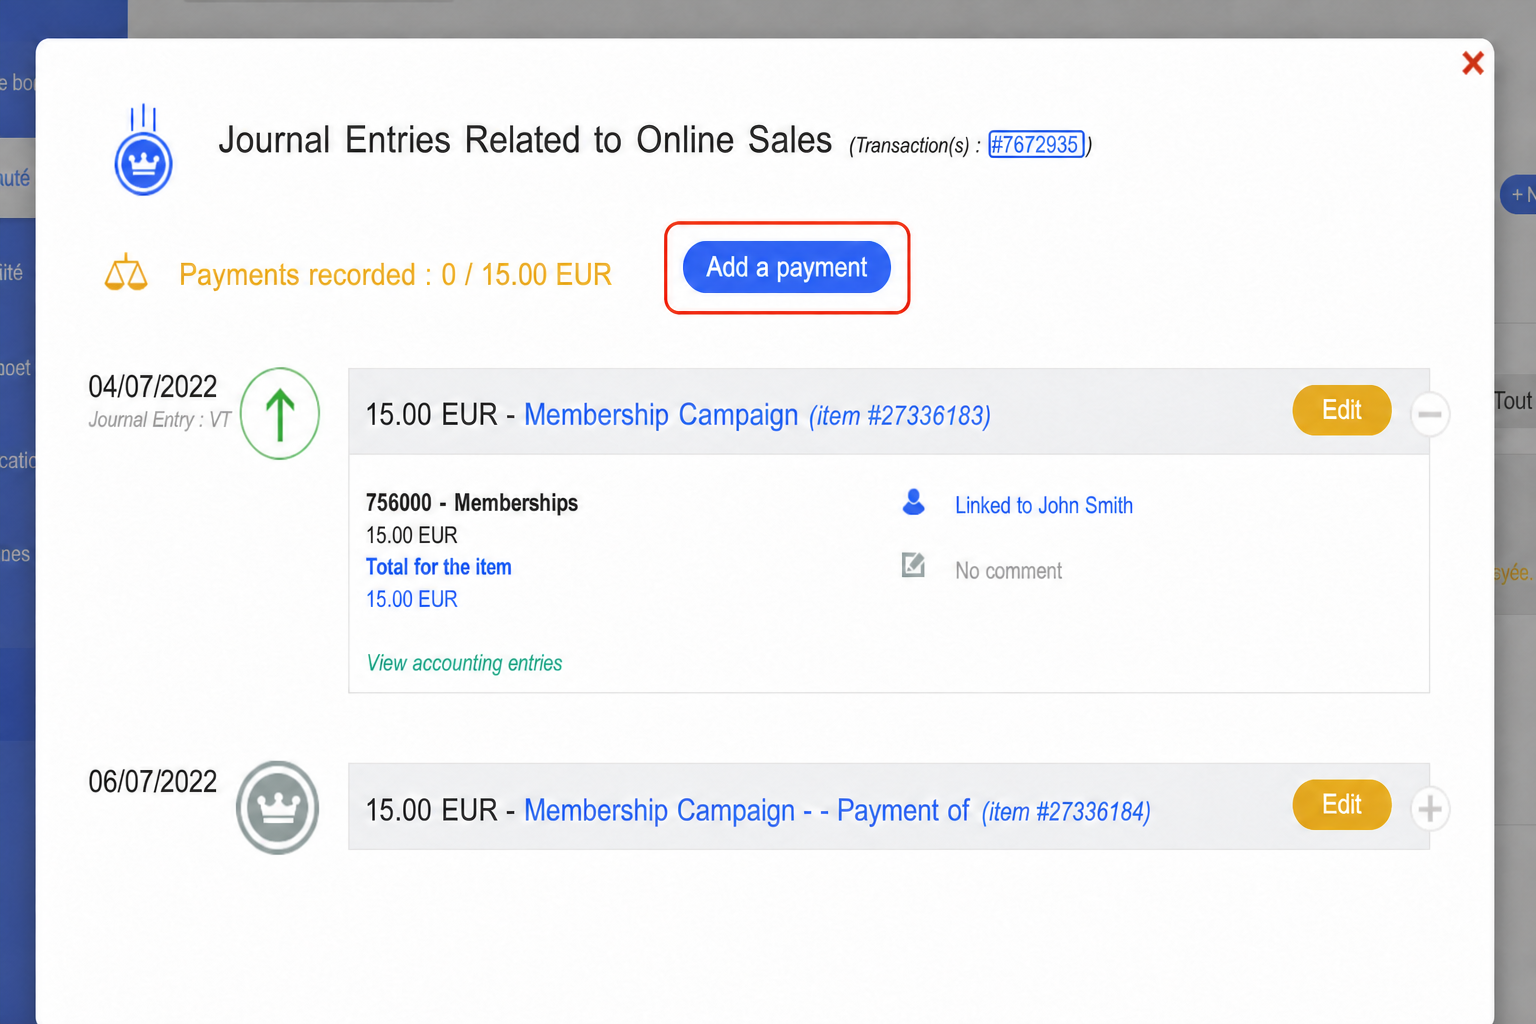This screenshot has height=1024, width=1536.
Task: Click the Add a payment button
Action: tap(787, 267)
